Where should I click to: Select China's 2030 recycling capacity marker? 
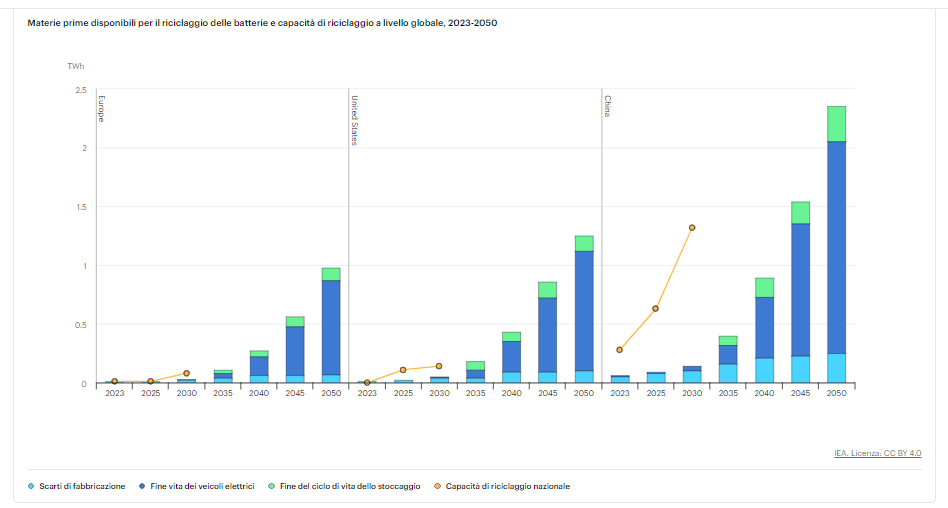pos(692,228)
